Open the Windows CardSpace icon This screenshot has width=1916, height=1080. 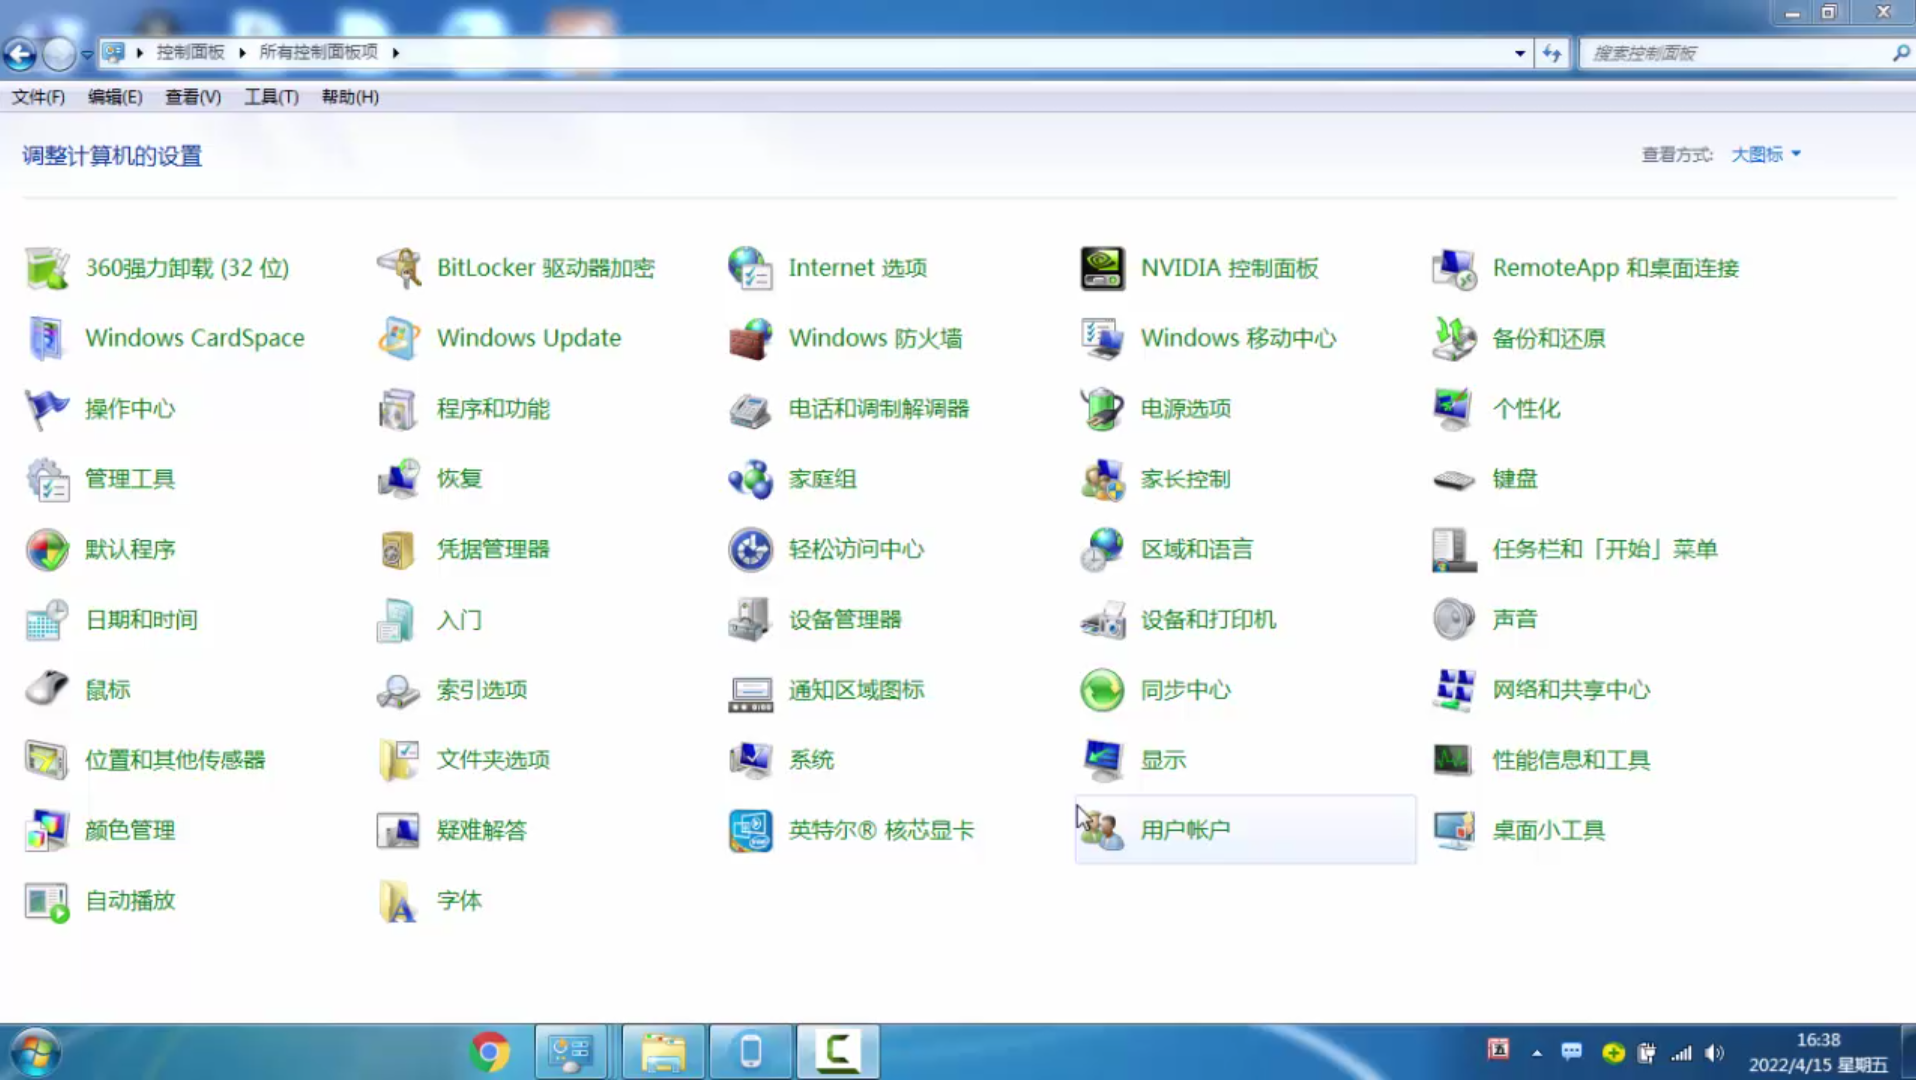(47, 338)
